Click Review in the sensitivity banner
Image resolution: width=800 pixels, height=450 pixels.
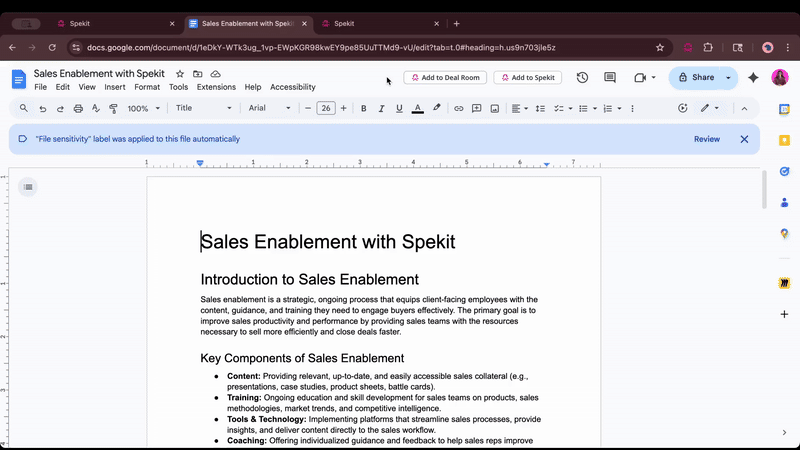(x=707, y=139)
